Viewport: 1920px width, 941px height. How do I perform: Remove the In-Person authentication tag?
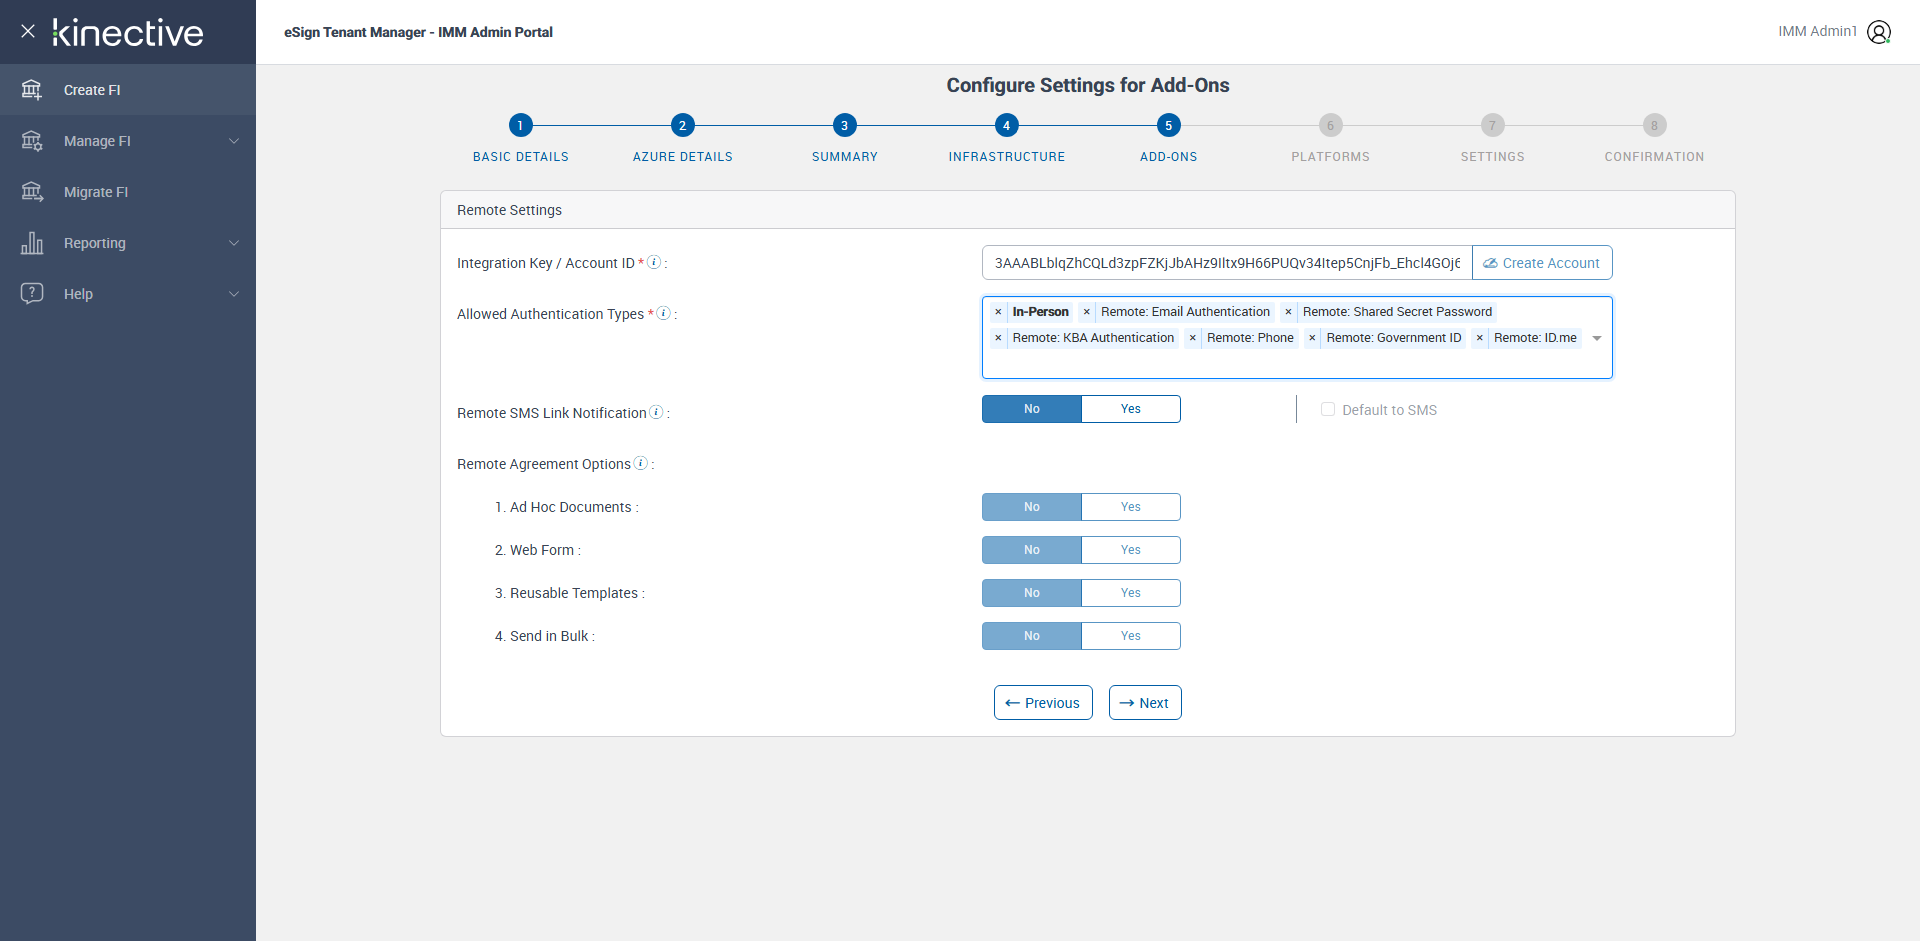pyautogui.click(x=998, y=312)
